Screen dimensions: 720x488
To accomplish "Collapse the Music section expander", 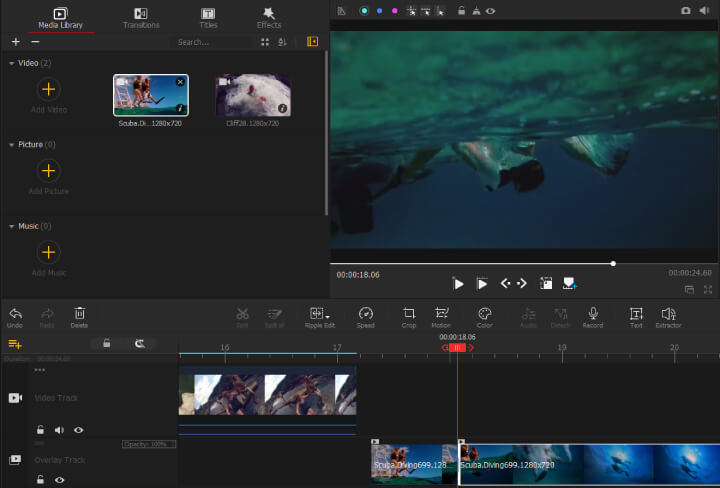I will 12,226.
